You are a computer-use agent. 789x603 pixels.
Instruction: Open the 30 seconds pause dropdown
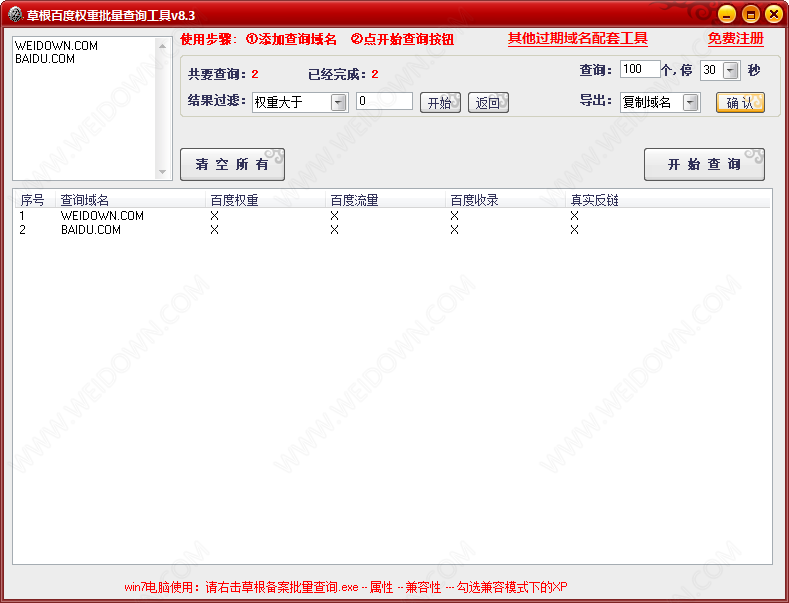[x=731, y=70]
